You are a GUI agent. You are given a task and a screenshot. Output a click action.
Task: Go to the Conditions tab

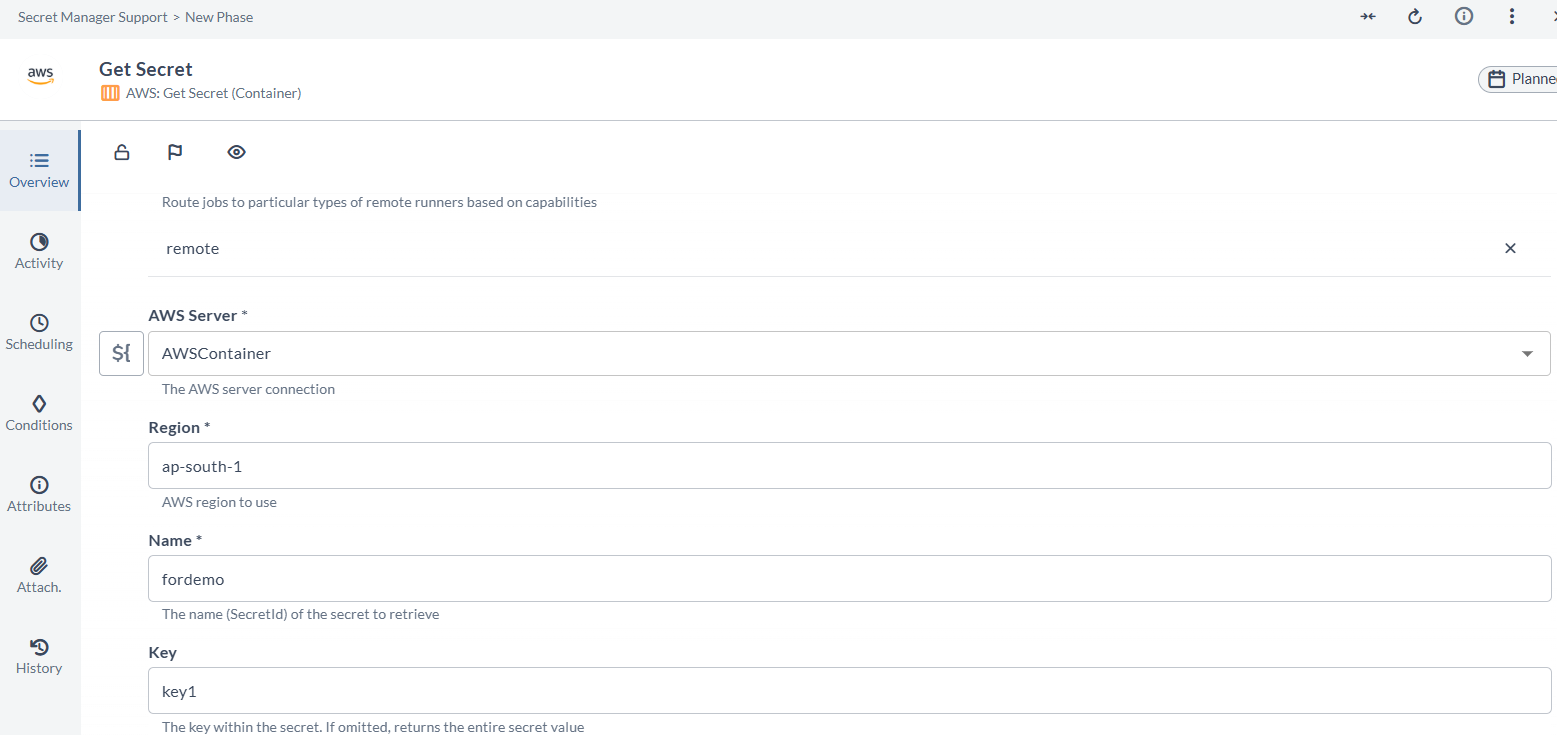(x=39, y=413)
